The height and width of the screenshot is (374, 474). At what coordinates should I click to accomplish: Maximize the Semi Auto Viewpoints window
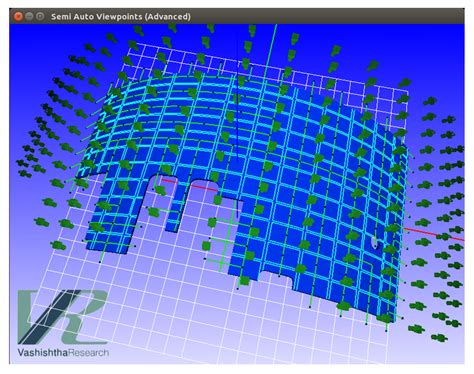40,16
